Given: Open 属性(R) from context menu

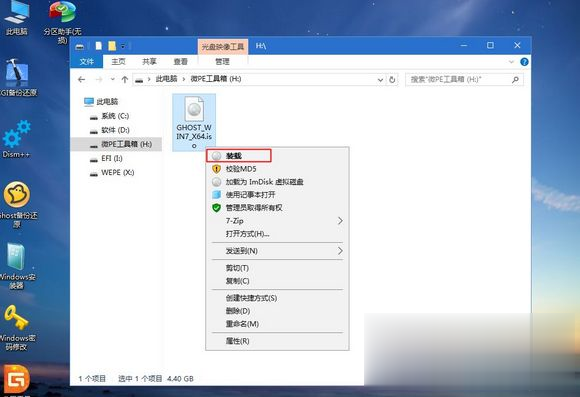Looking at the screenshot, I should pyautogui.click(x=277, y=341).
